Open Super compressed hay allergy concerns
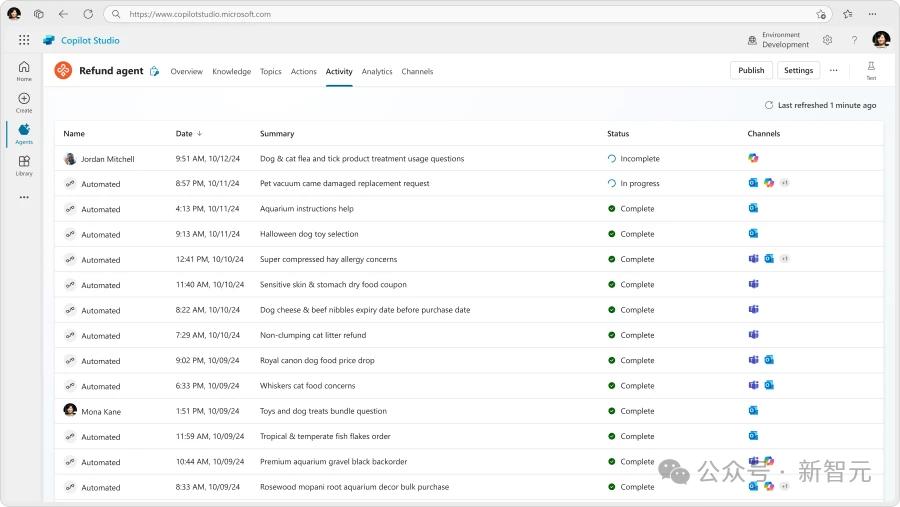Screen dimensions: 900x507 point(328,259)
